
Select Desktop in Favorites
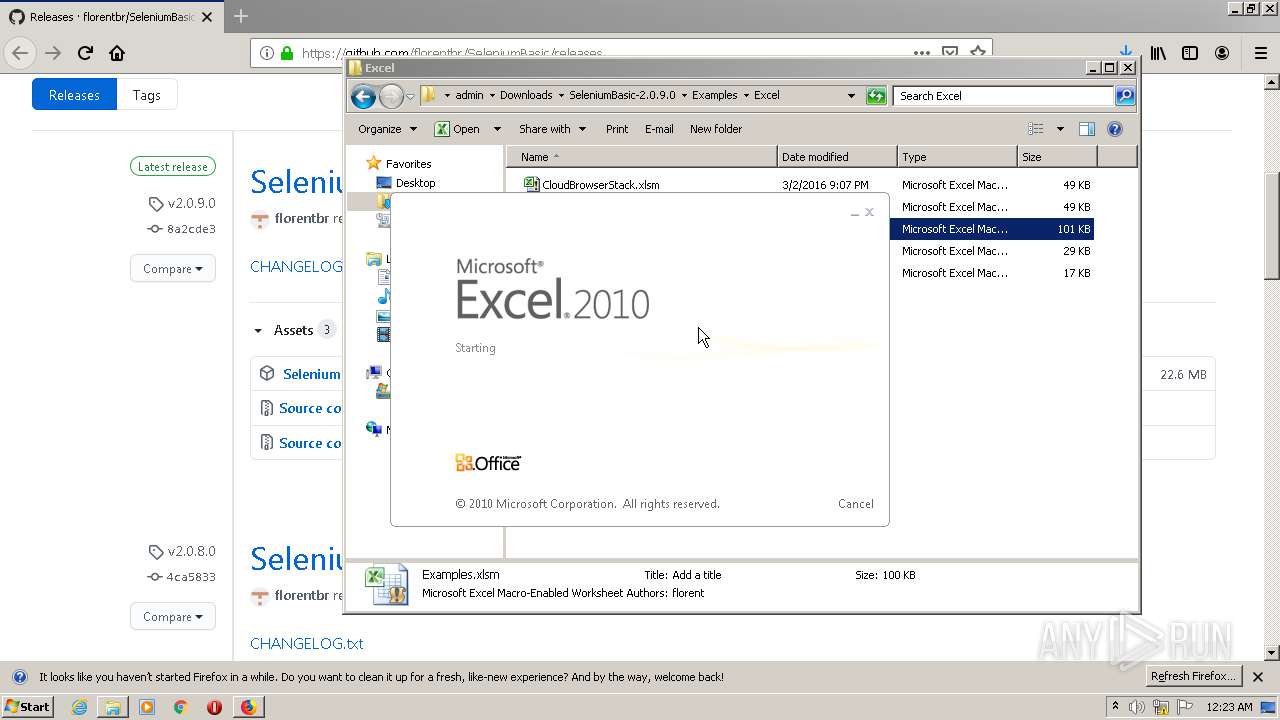click(415, 184)
